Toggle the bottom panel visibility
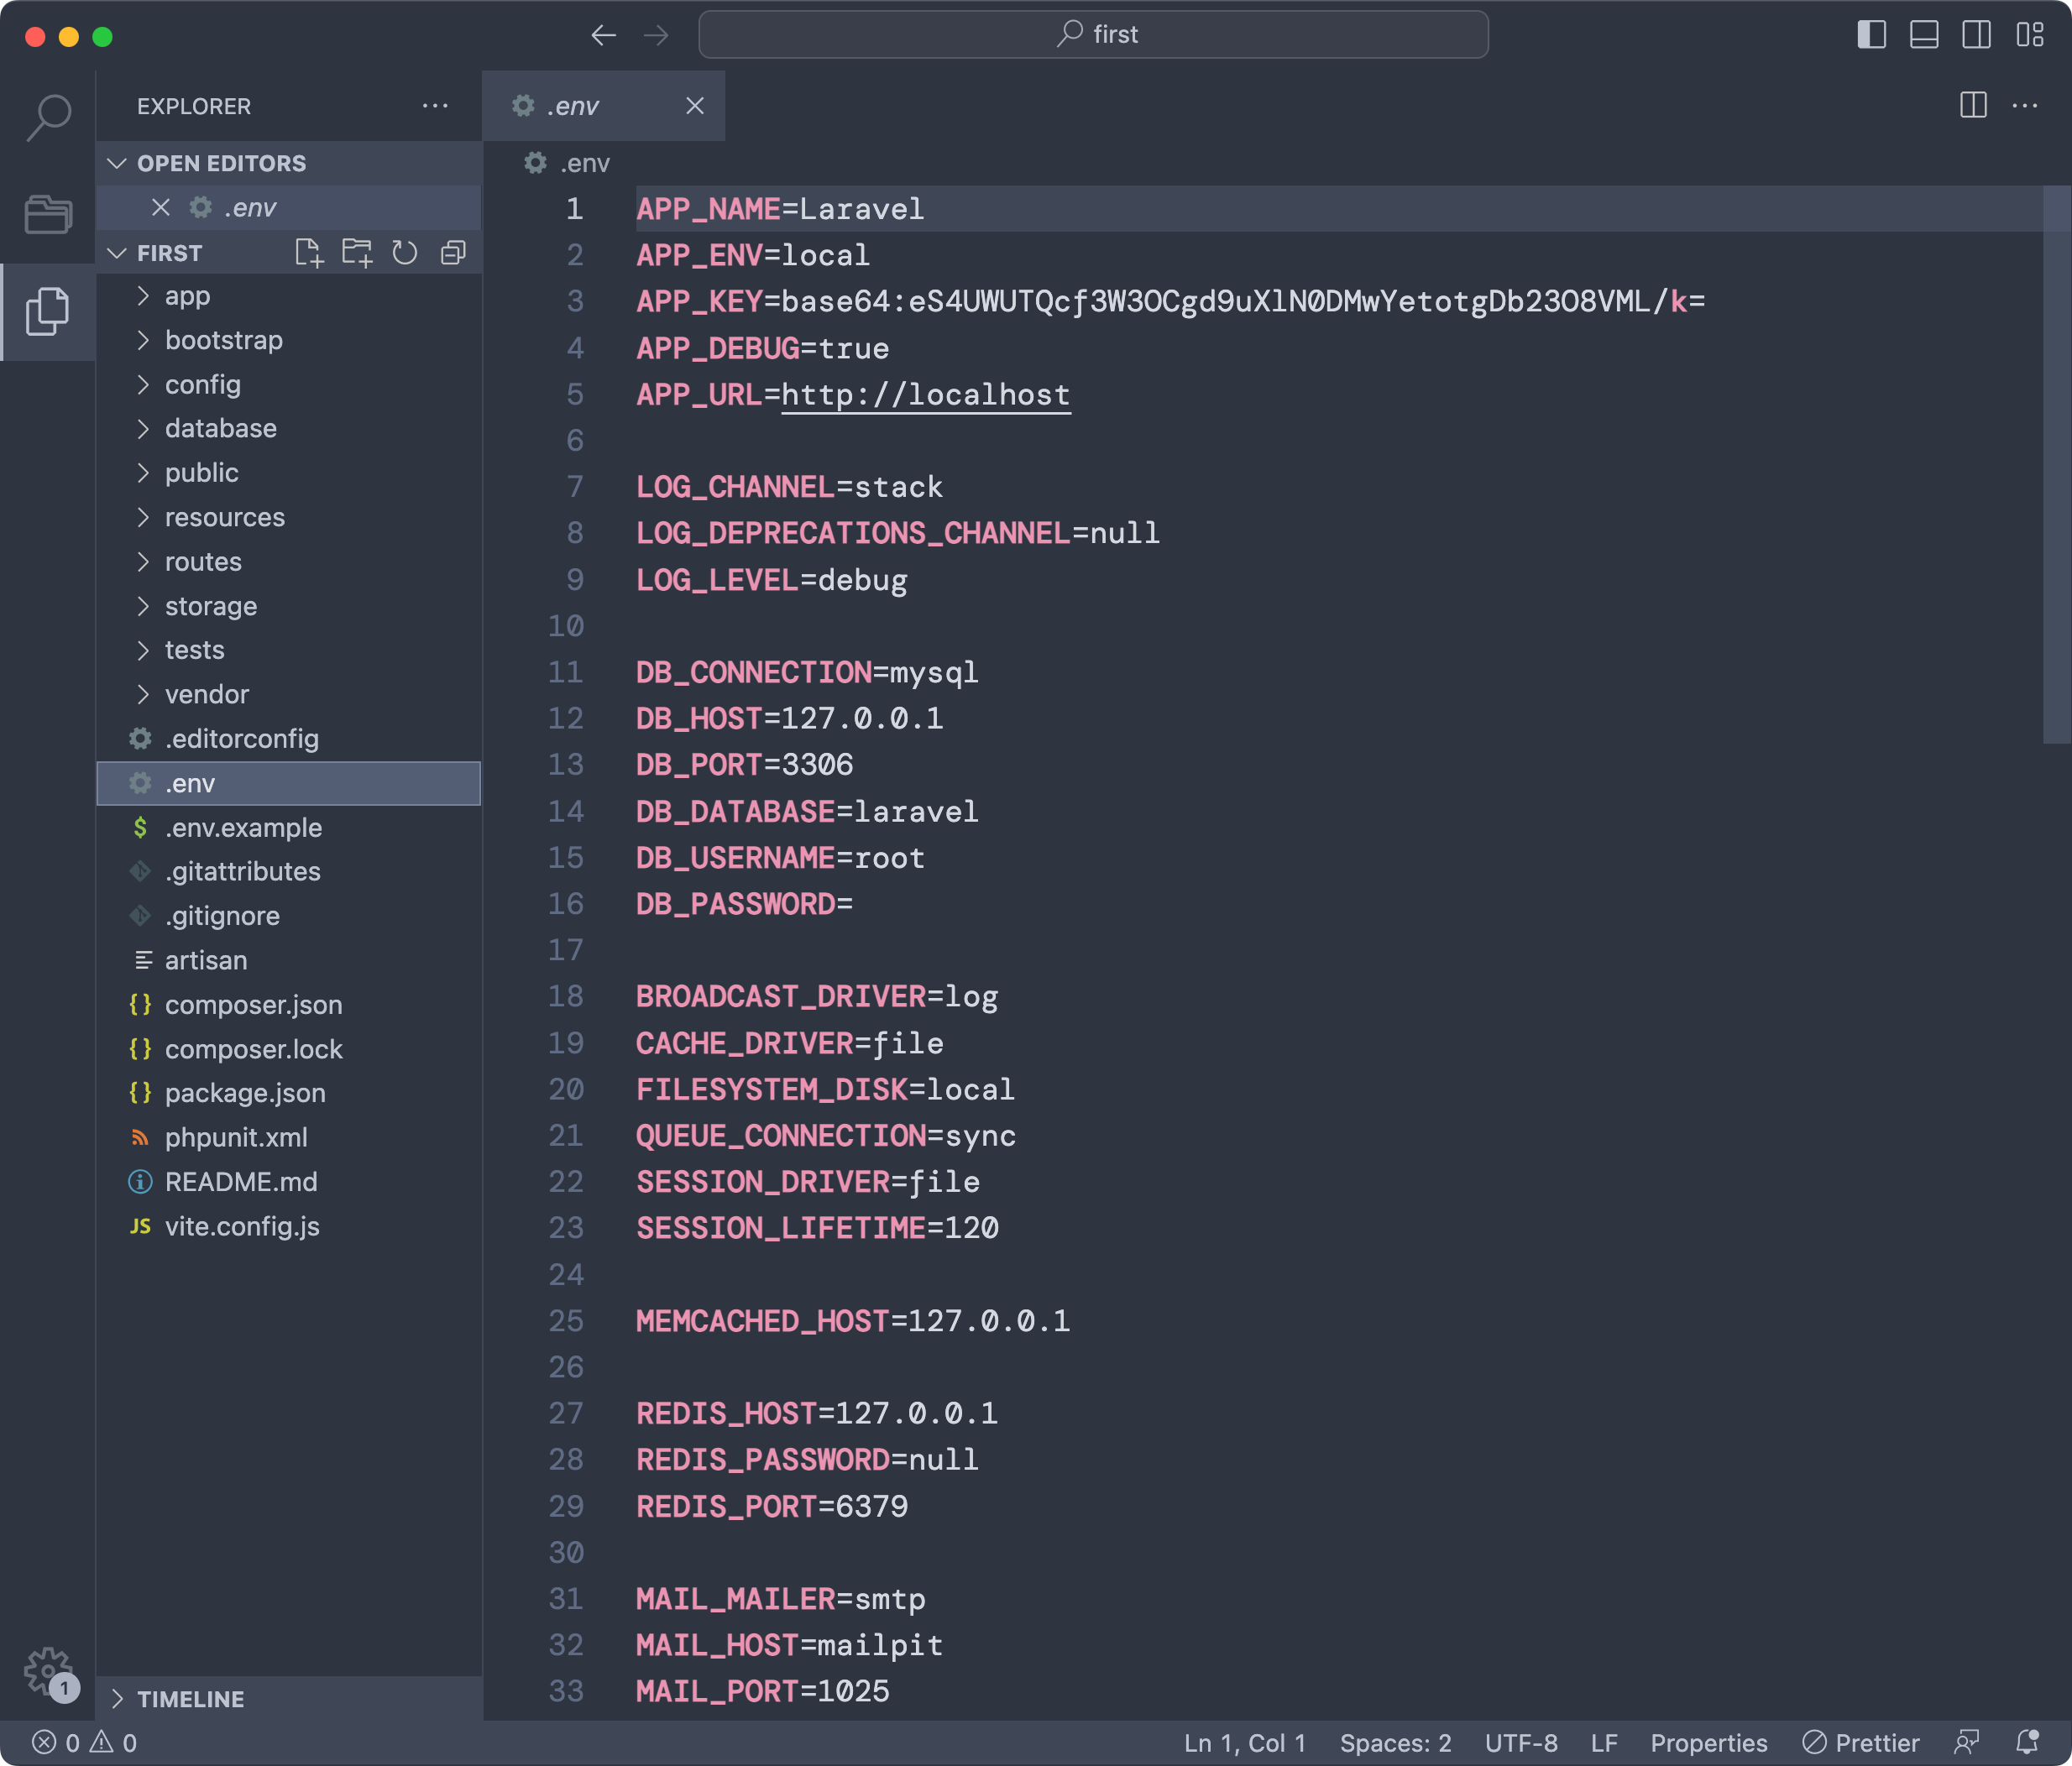The image size is (2072, 1766). tap(1924, 35)
